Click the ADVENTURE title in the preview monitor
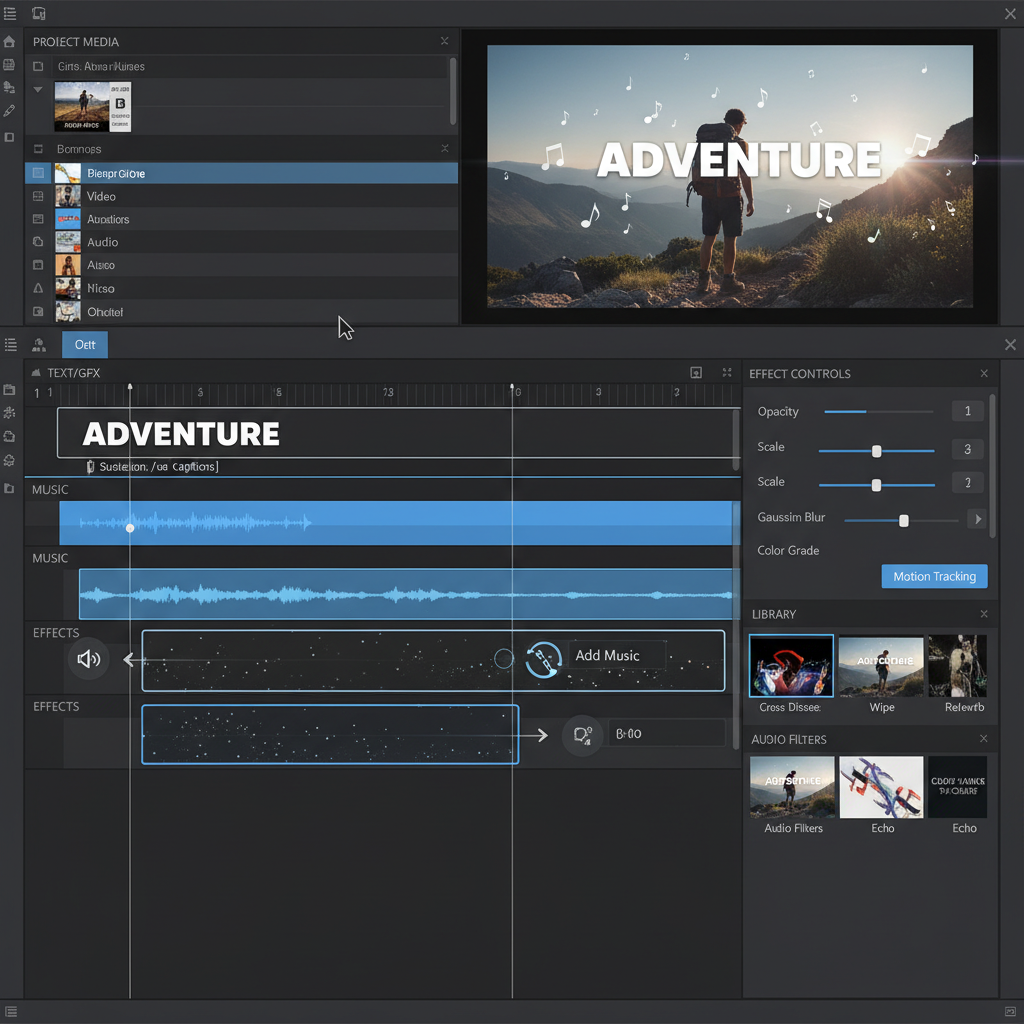1024x1024 pixels. click(739, 160)
